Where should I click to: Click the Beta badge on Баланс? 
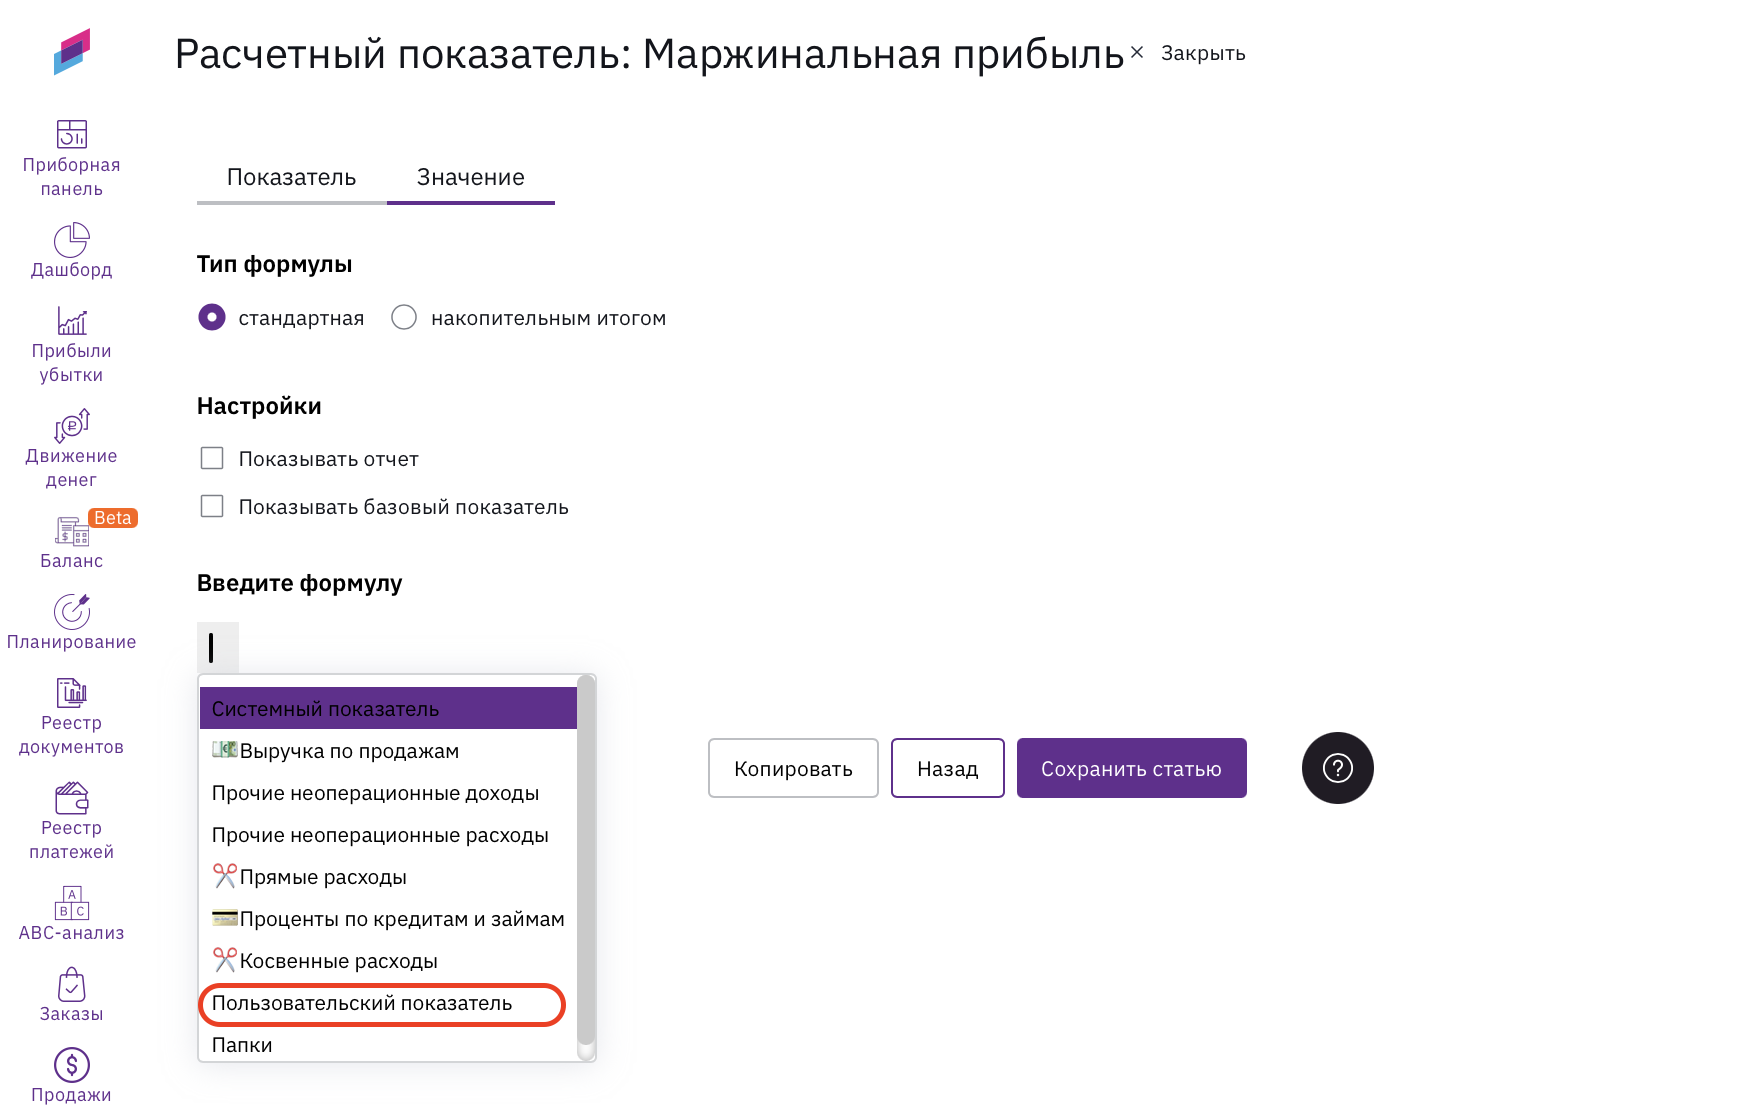(x=113, y=518)
